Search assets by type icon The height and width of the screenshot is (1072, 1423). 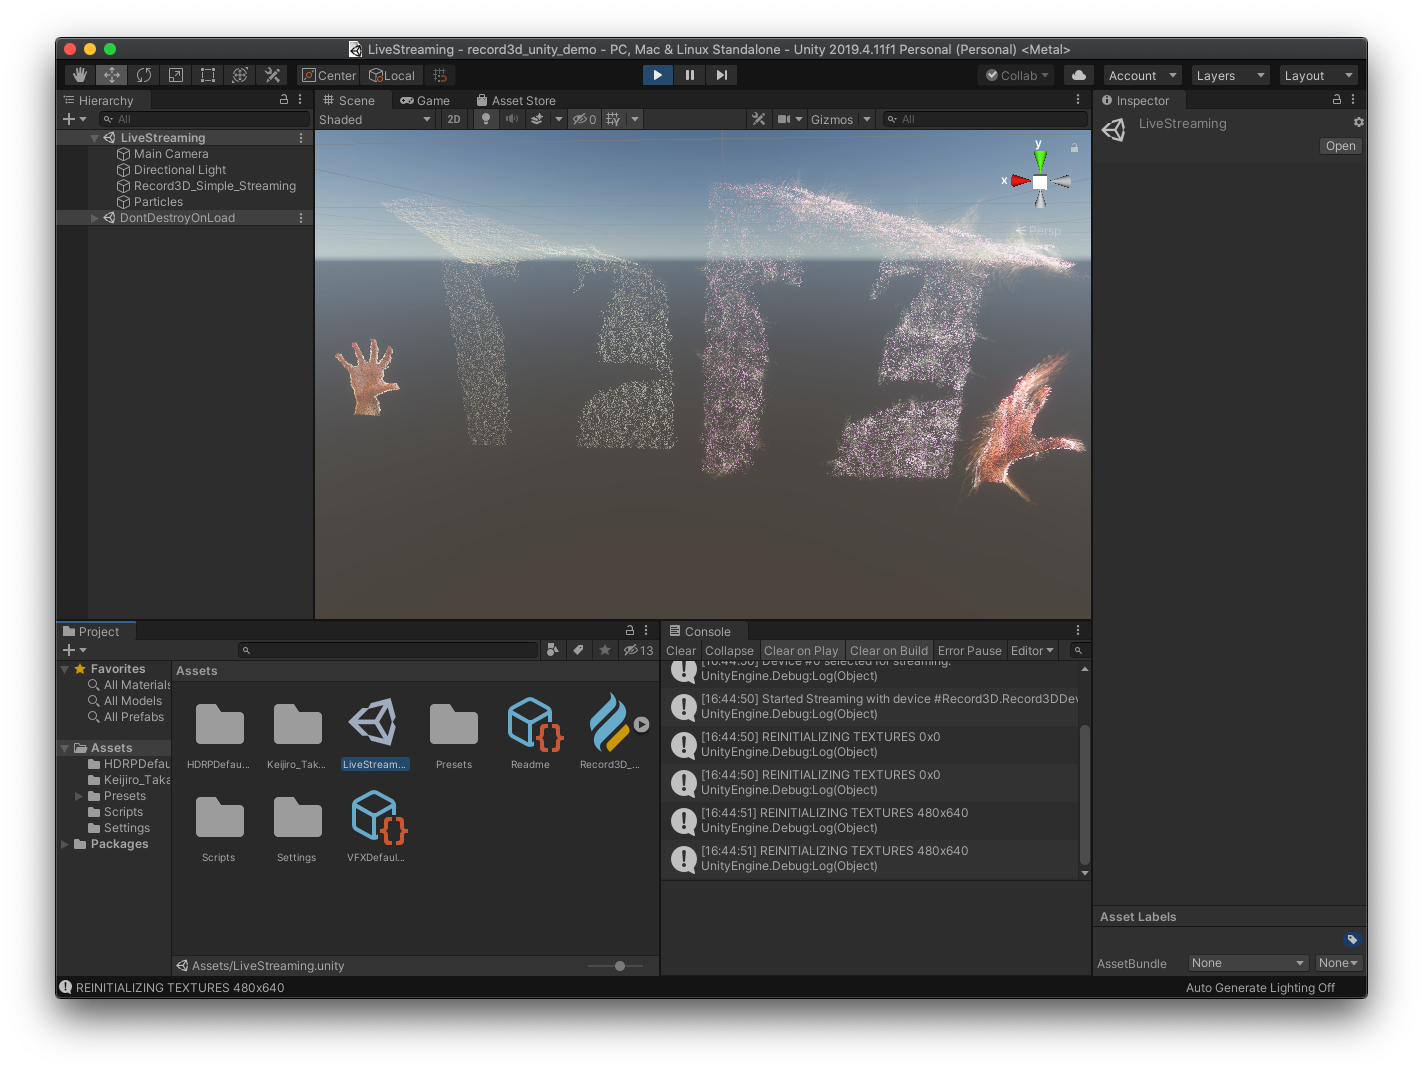(553, 650)
